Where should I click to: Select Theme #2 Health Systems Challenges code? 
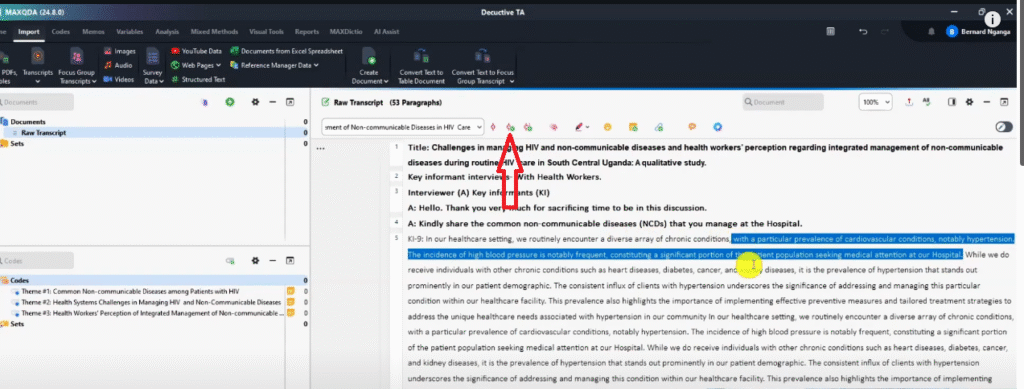pyautogui.click(x=151, y=302)
